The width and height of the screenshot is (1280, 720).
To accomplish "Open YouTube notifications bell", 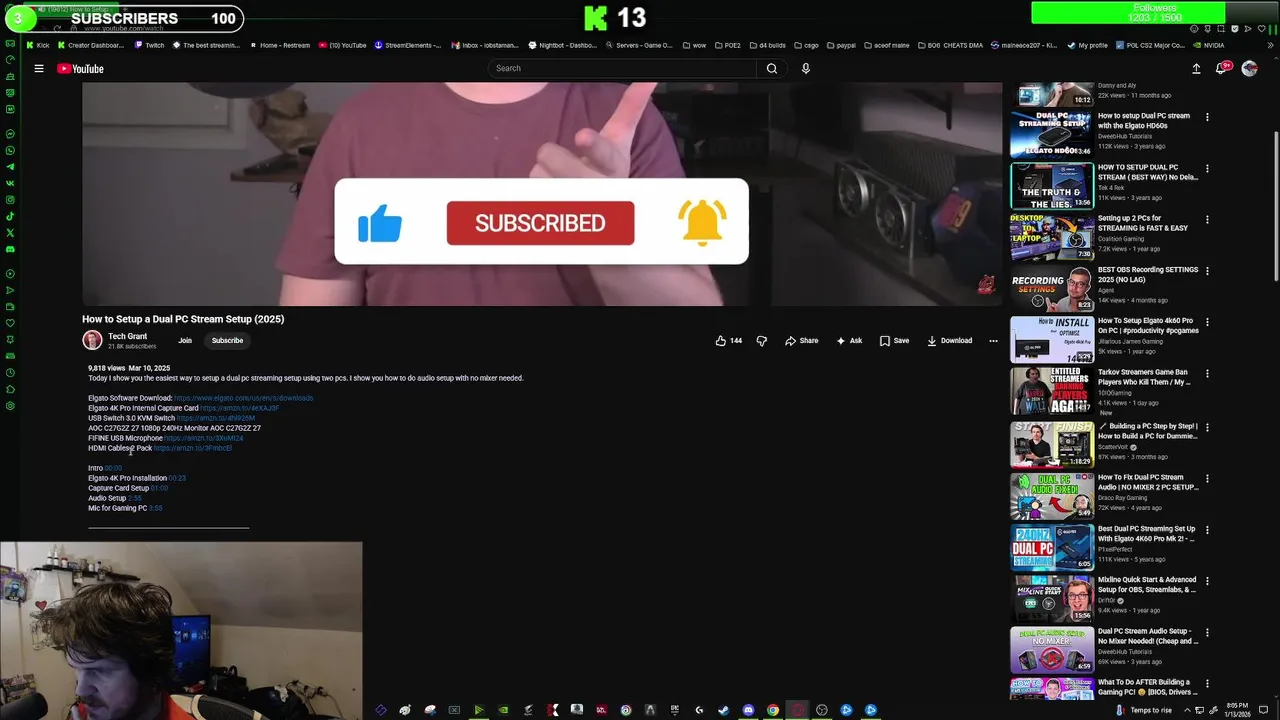I will tap(1221, 68).
